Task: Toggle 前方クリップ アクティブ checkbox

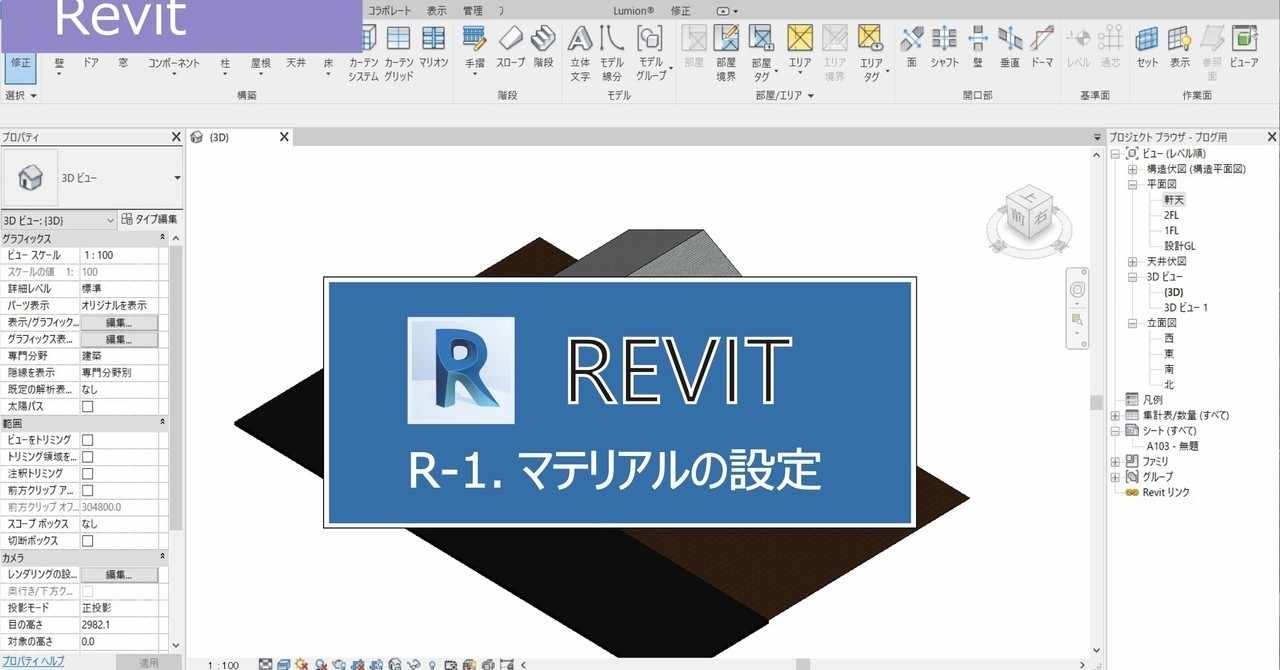Action: coord(87,491)
